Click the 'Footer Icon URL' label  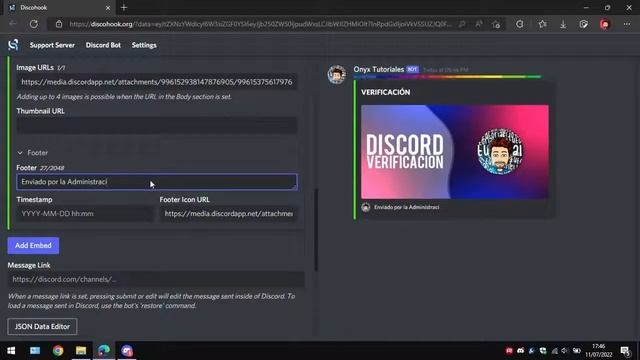pos(184,200)
